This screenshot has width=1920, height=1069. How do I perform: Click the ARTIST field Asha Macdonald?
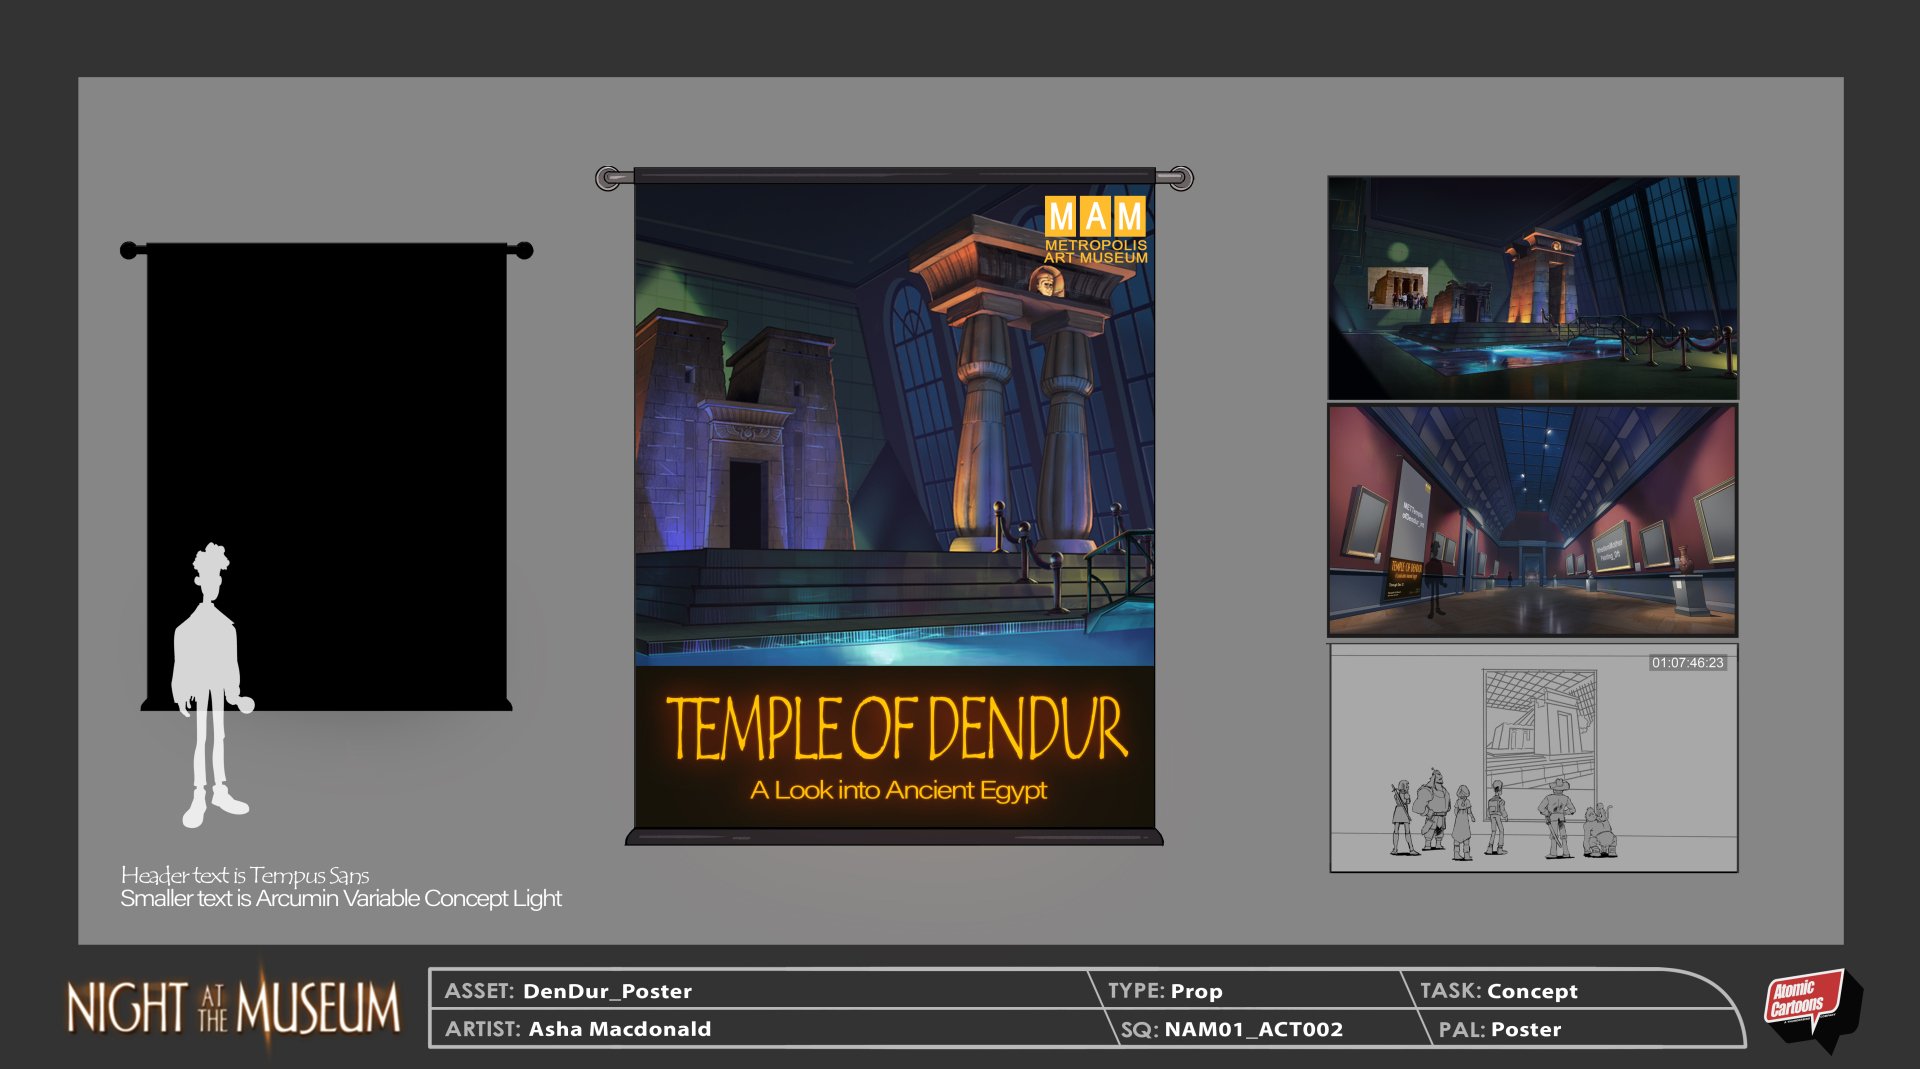pos(619,1029)
